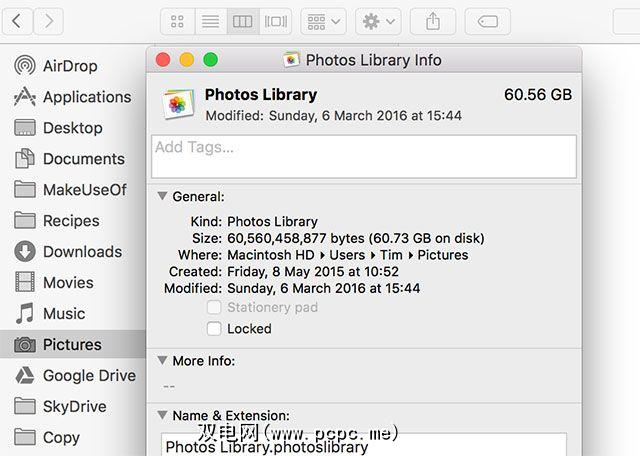Viewport: 640px width, 456px height.
Task: Collapse the General section triangle
Action: (x=162, y=197)
